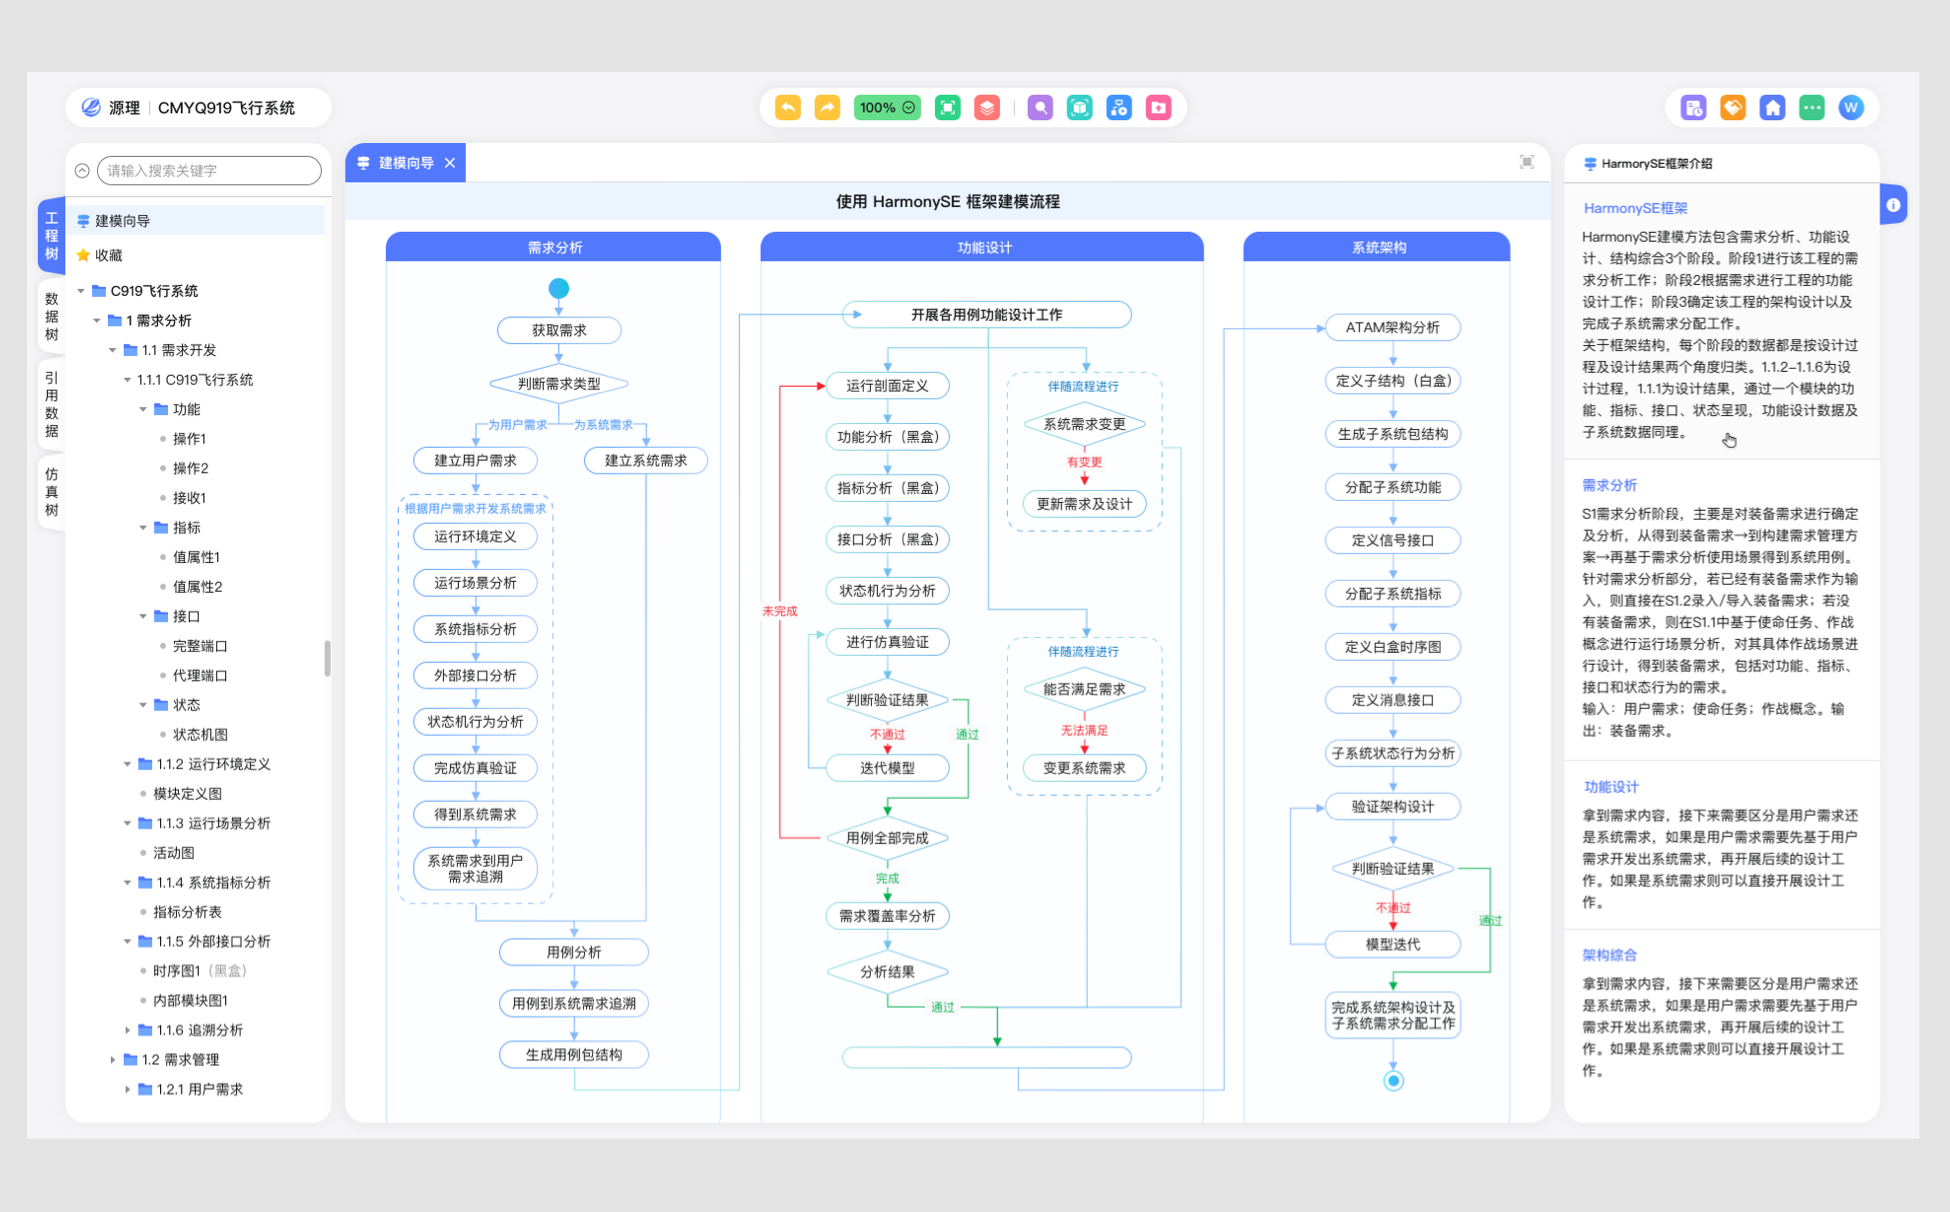Screen dimensions: 1950x1212
Task: Expand the 1.1.6 追溯分析 folder
Action: click(127, 1030)
